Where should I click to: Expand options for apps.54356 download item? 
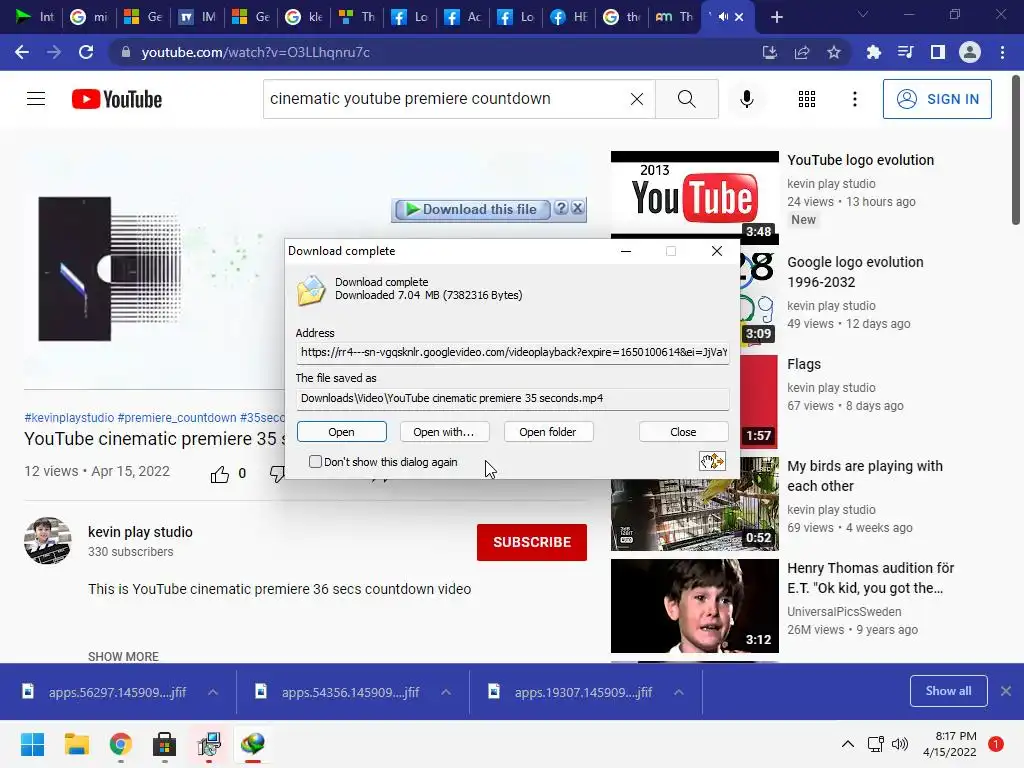pos(446,692)
